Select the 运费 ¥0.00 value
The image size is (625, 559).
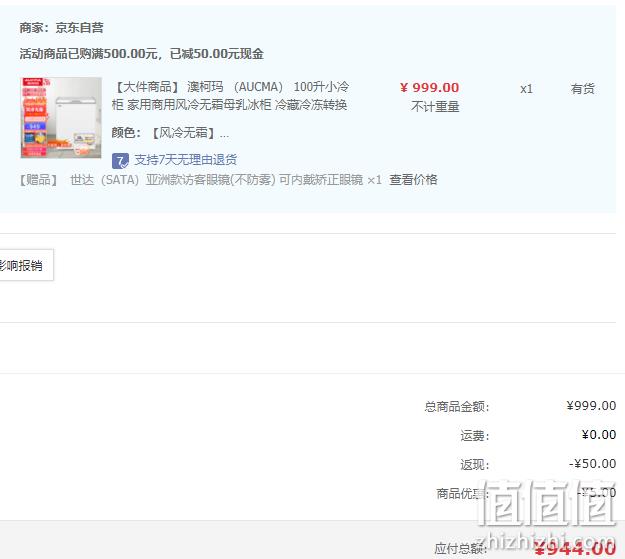599,435
